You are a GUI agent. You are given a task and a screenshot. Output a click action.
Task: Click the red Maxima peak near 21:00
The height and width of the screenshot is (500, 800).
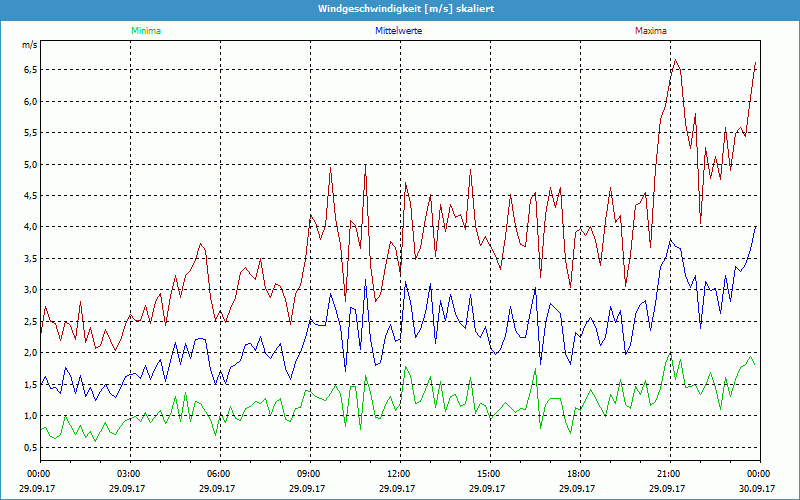pos(676,60)
